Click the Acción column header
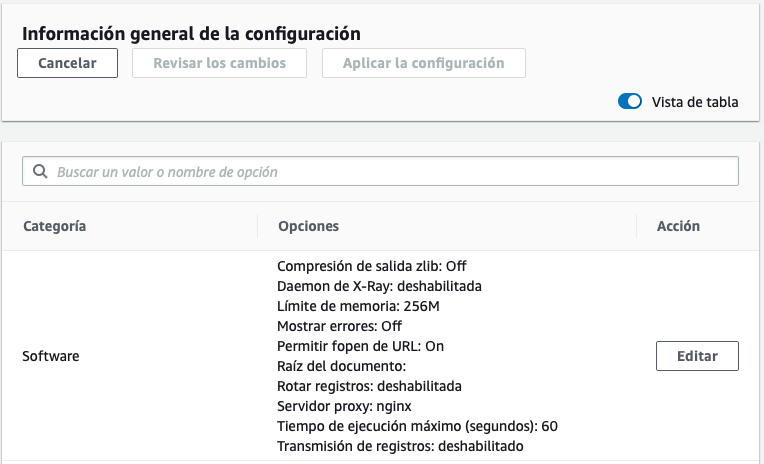This screenshot has height=464, width=764. coord(678,226)
